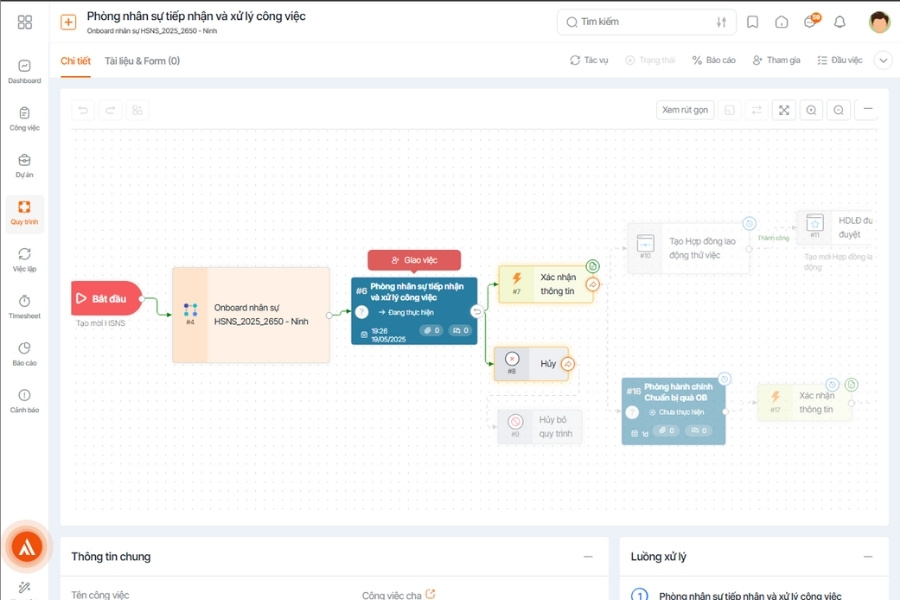The width and height of the screenshot is (900, 600).
Task: Open the Dashboard sidebar icon
Action: (x=24, y=72)
